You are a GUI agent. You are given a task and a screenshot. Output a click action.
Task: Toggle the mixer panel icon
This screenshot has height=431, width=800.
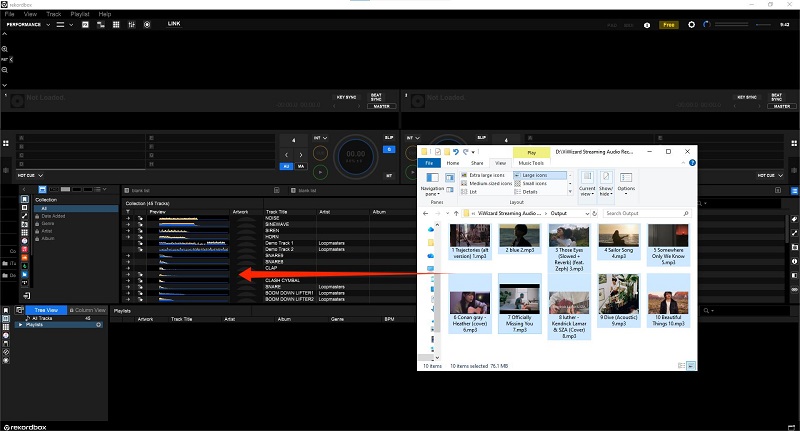[x=132, y=24]
